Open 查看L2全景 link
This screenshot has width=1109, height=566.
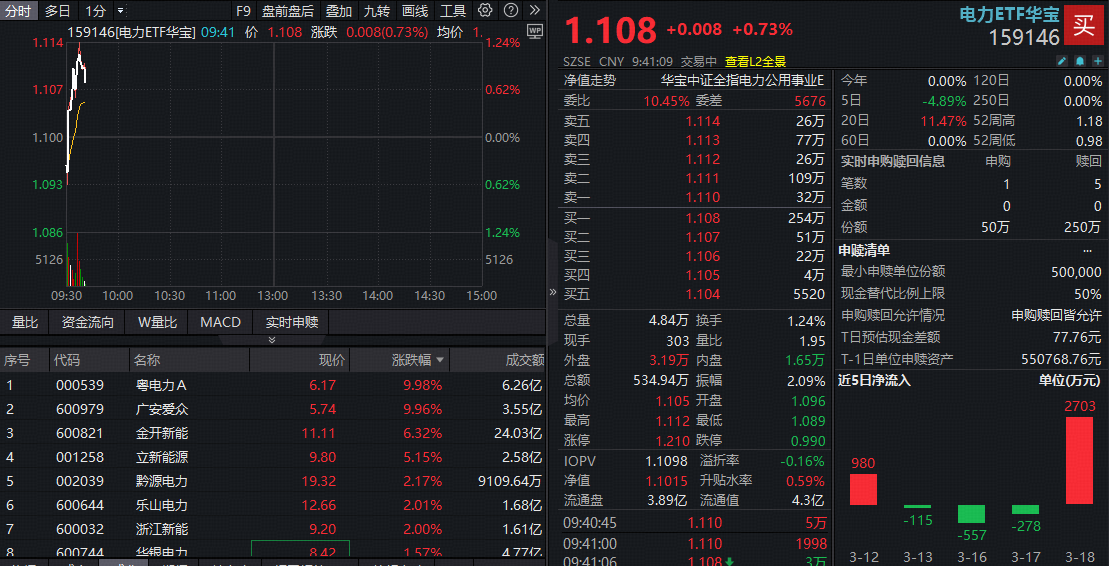[755, 61]
